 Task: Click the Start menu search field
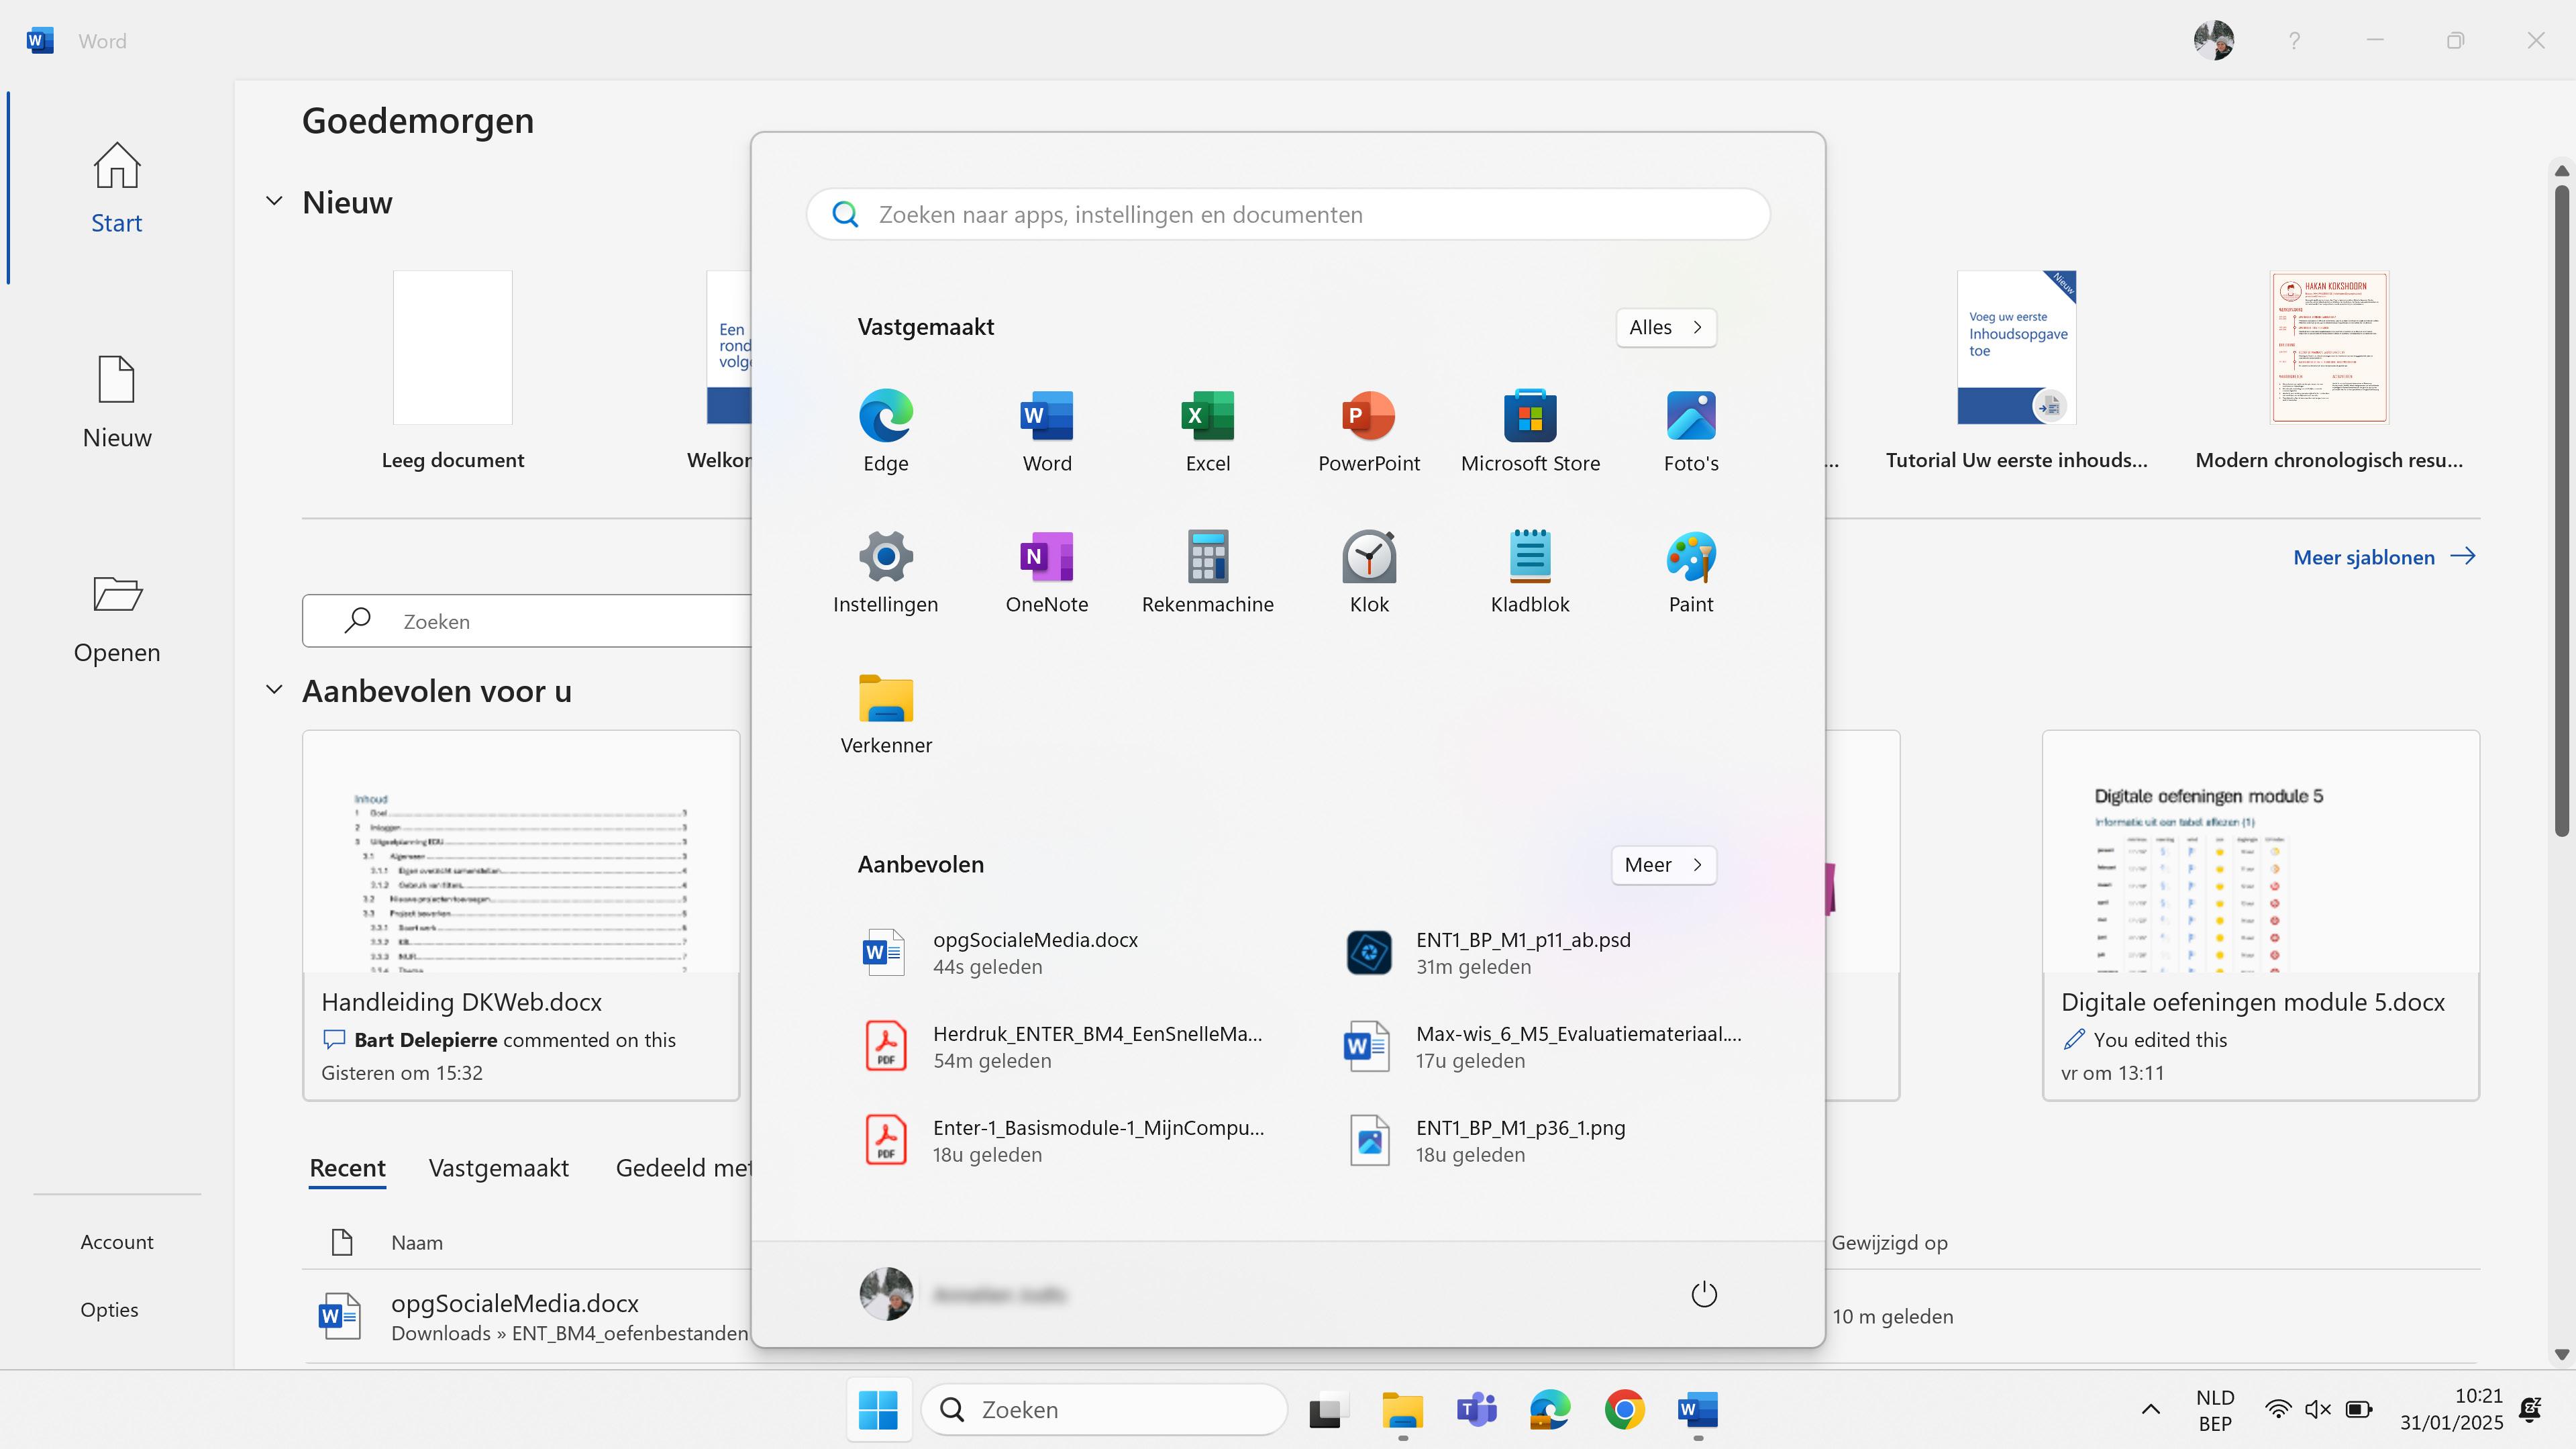tap(1288, 214)
